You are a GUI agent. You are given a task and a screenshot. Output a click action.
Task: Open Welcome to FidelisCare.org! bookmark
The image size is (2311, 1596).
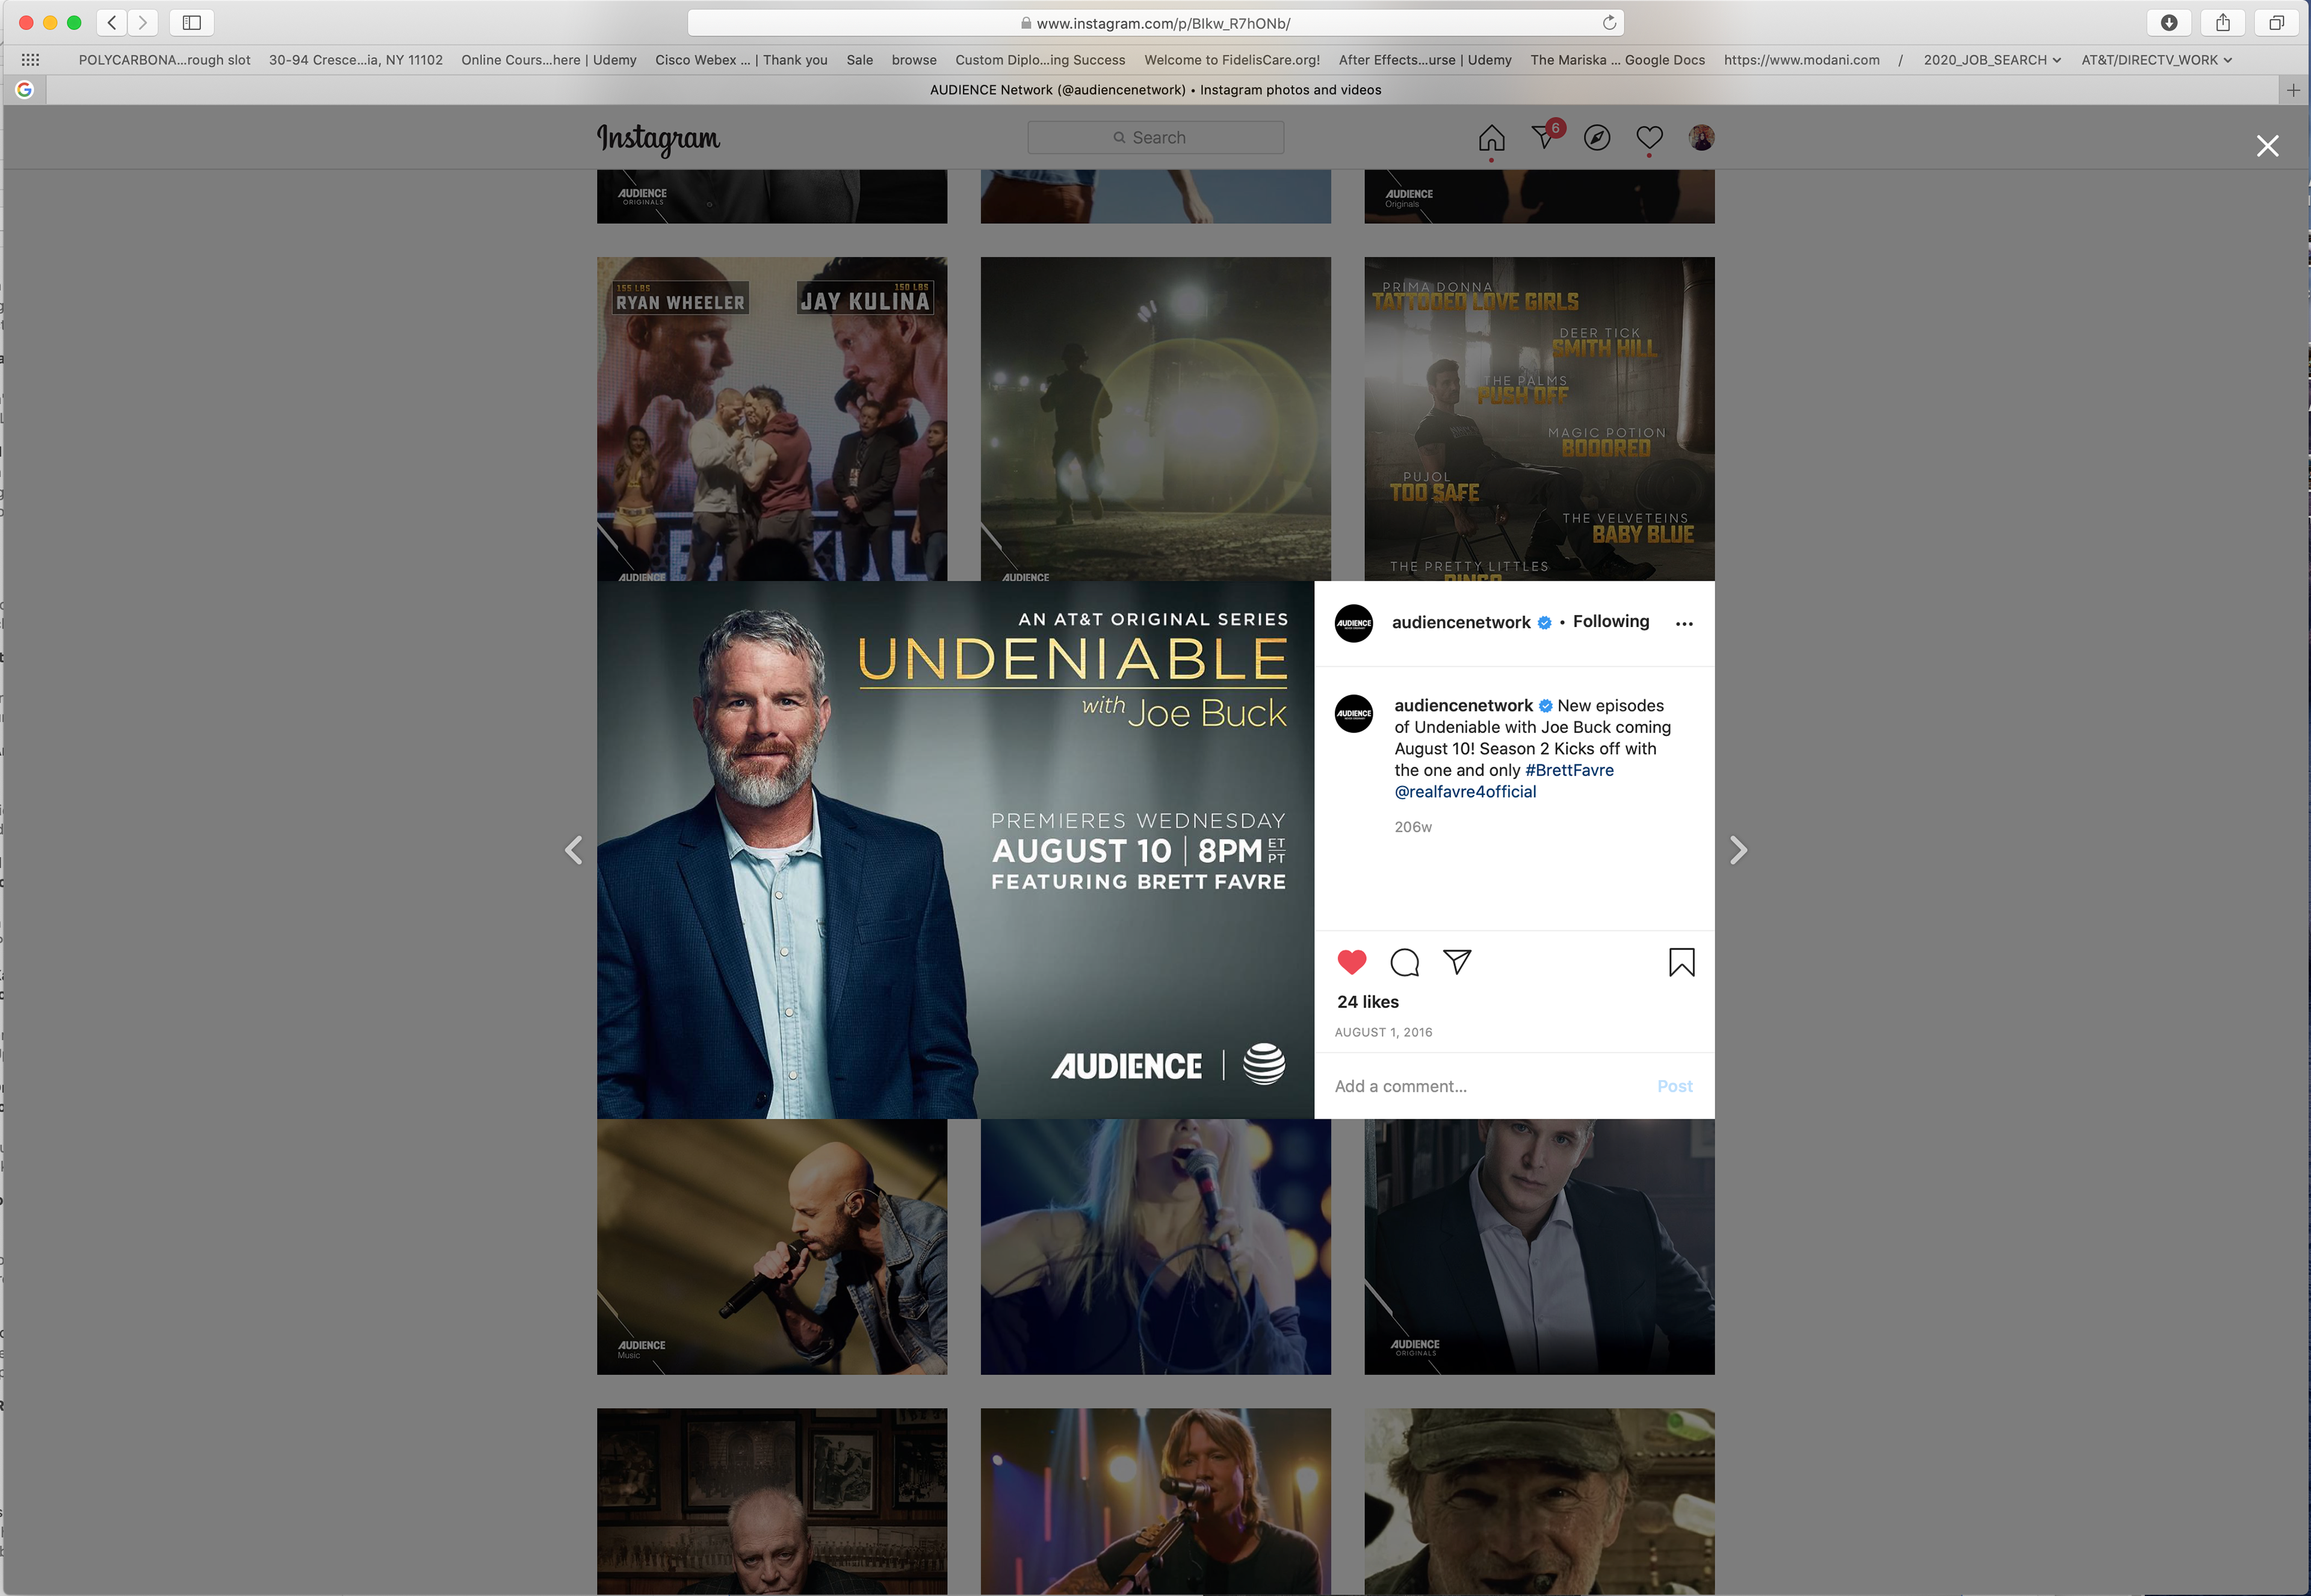(x=1231, y=60)
